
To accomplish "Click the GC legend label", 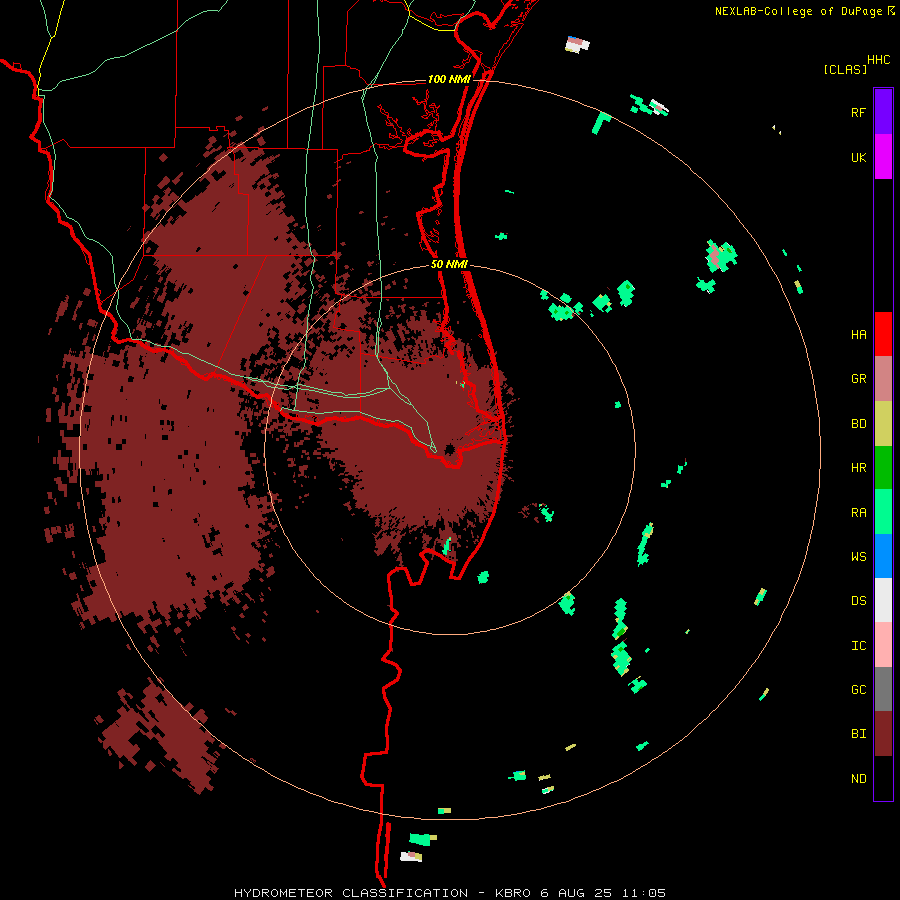I will pos(858,690).
